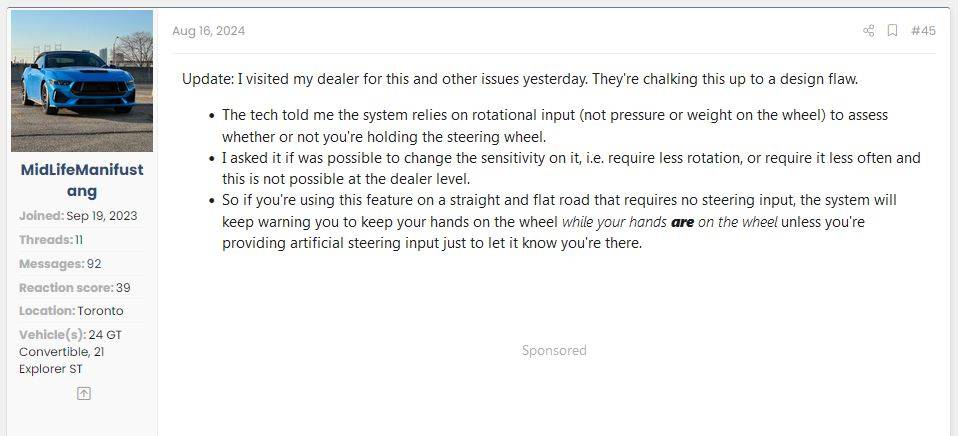
Task: Click the Joined Sep 19, 2023 text
Action: (x=78, y=216)
